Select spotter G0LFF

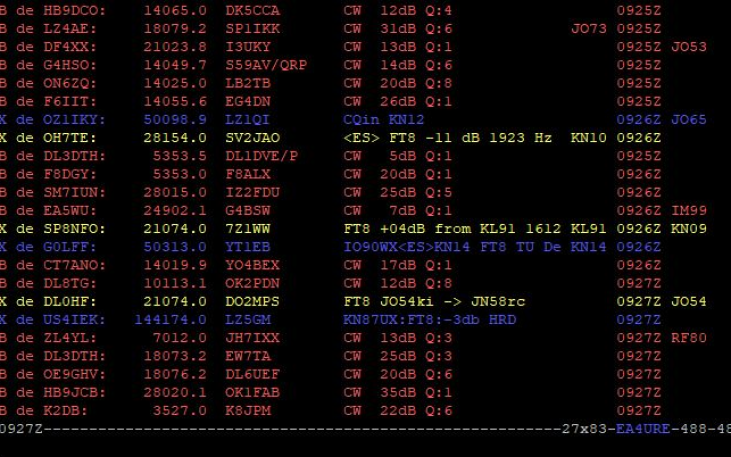click(x=70, y=247)
